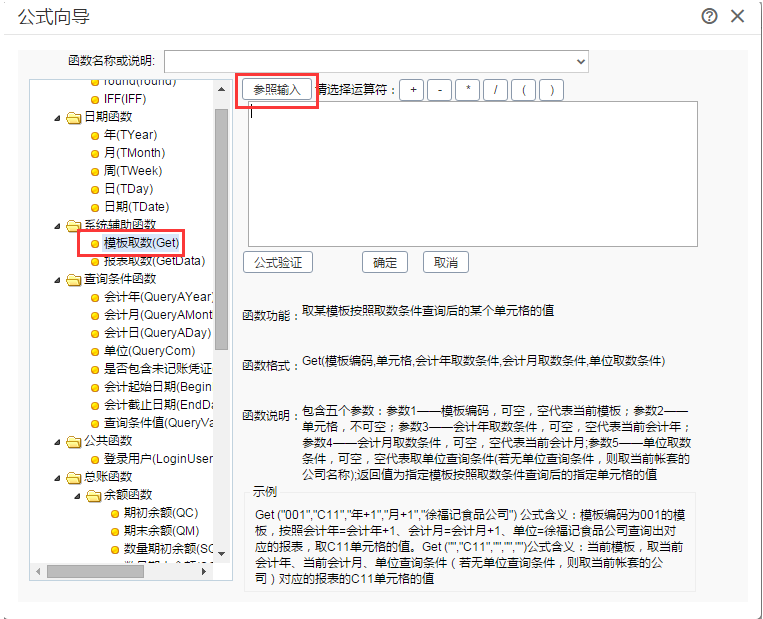Select 周(TWeek) function
The image size is (763, 619).
click(x=133, y=171)
